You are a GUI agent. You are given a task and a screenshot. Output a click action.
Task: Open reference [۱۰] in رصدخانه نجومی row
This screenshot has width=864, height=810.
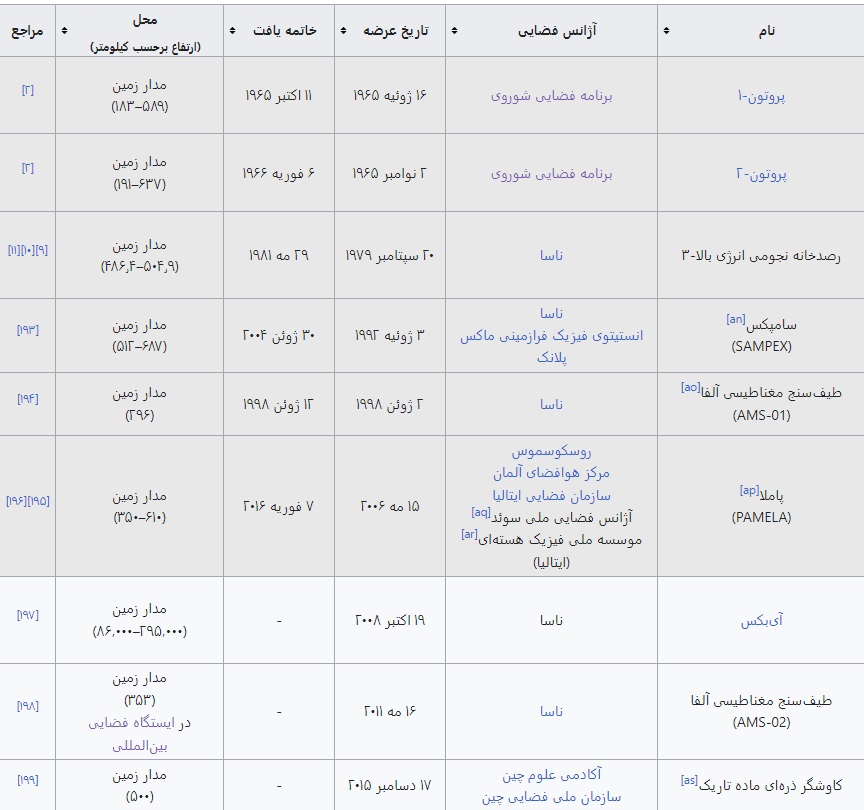coord(28,250)
